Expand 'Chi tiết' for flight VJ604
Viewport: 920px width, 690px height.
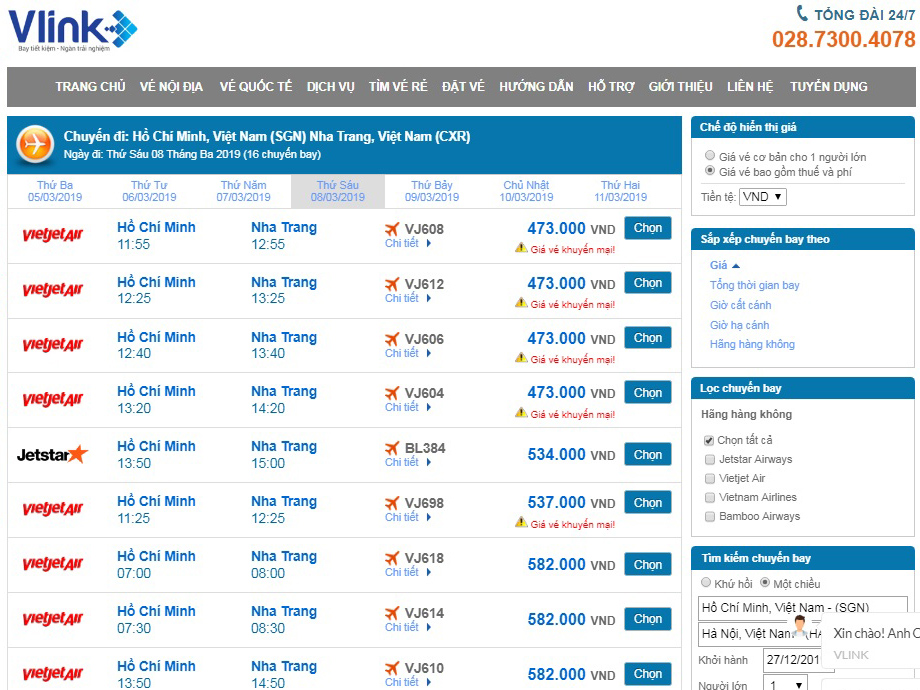pyautogui.click(x=408, y=407)
